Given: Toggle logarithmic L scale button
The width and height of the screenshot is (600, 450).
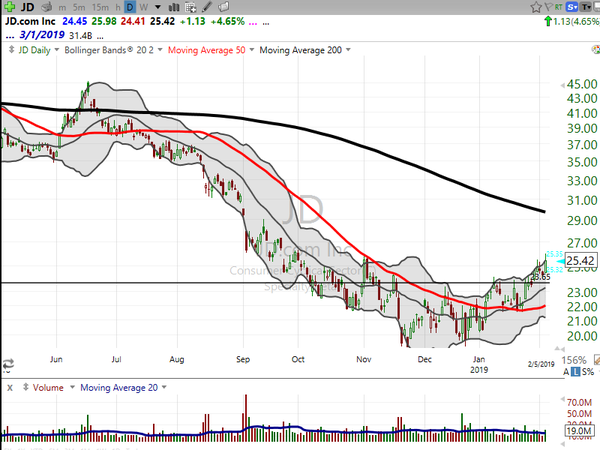Looking at the screenshot, I should coord(576,372).
